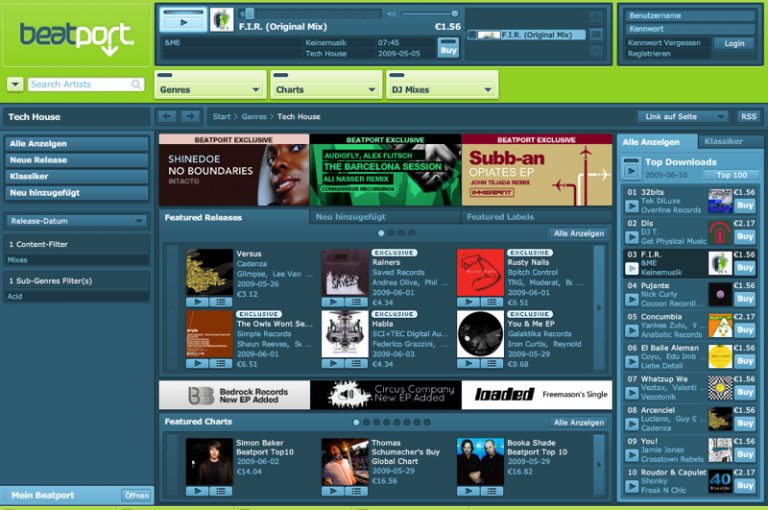This screenshot has width=768, height=510.
Task: Play all Top Downloads tracks
Action: (631, 169)
